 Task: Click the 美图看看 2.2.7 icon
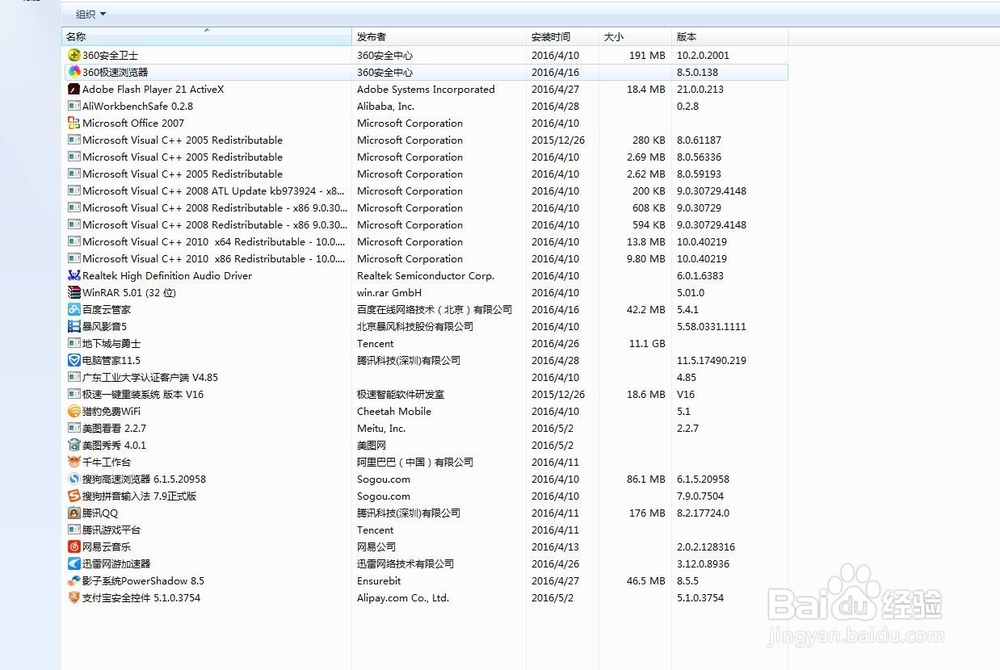(74, 428)
